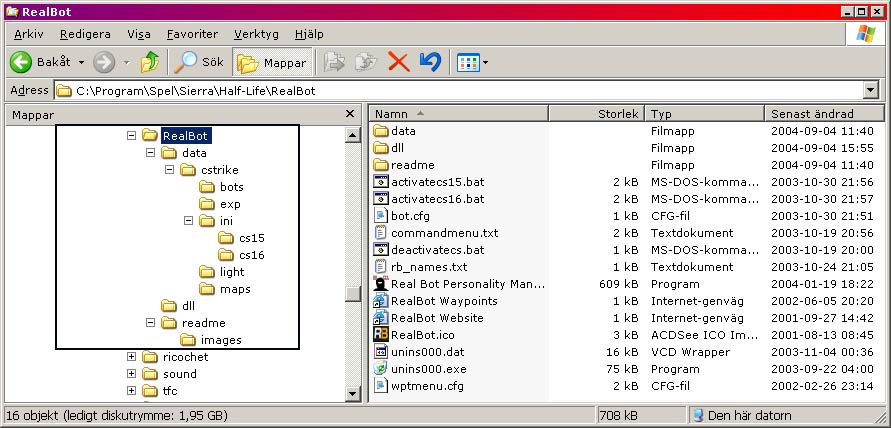
Task: Open the Visa menu
Action: click(139, 34)
